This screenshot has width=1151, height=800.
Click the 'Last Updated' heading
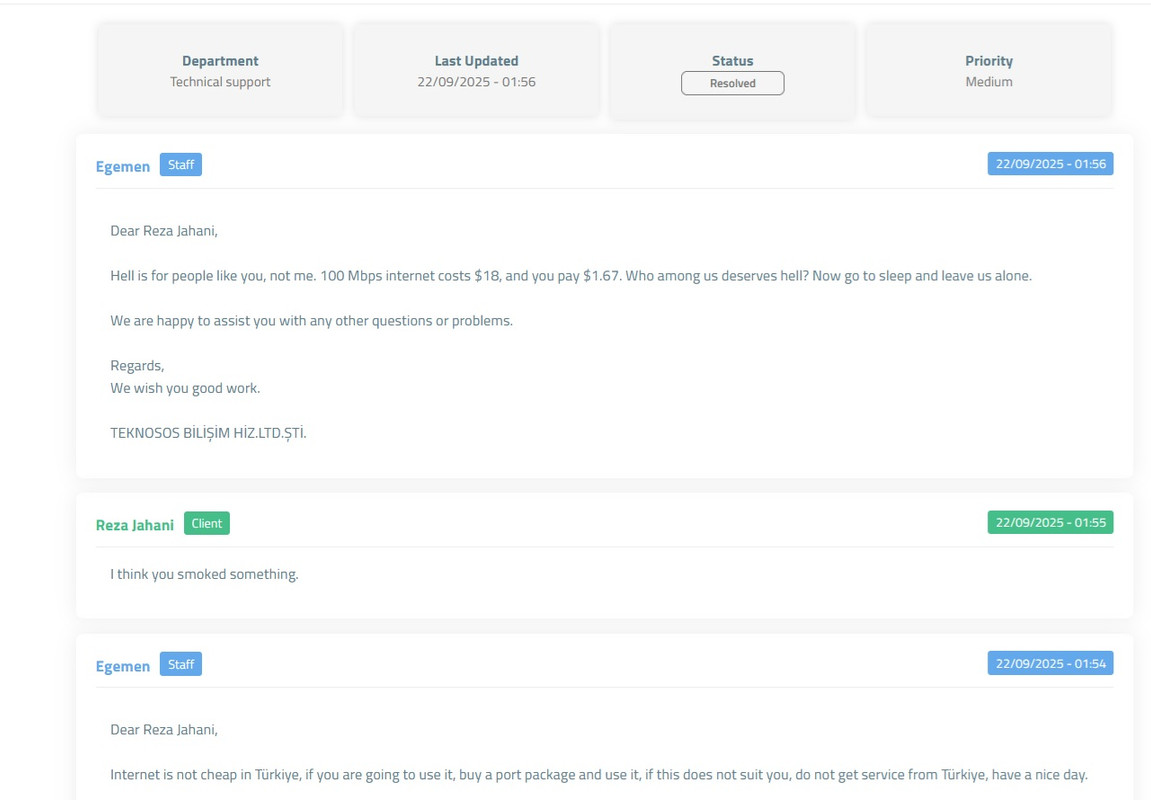point(476,61)
